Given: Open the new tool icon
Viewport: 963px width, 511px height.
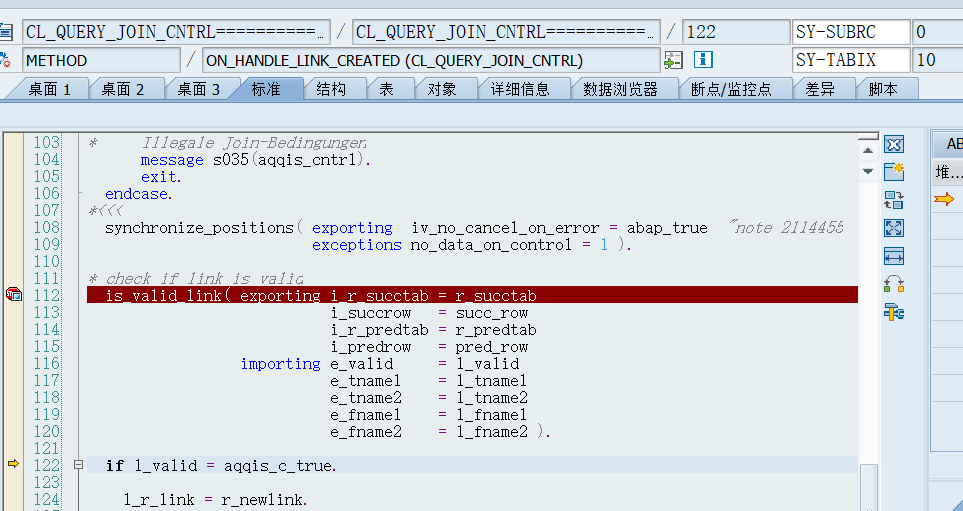Looking at the screenshot, I should click(894, 172).
